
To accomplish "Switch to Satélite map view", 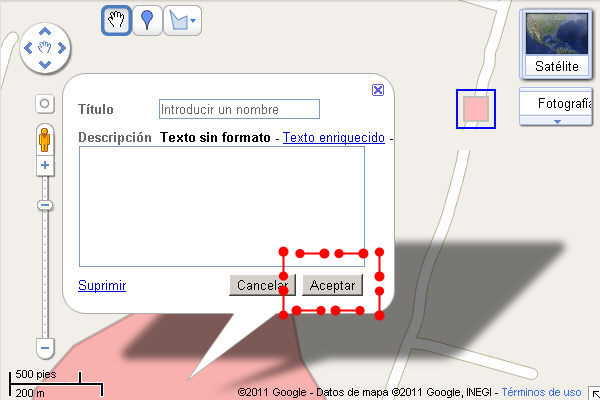I will [556, 44].
